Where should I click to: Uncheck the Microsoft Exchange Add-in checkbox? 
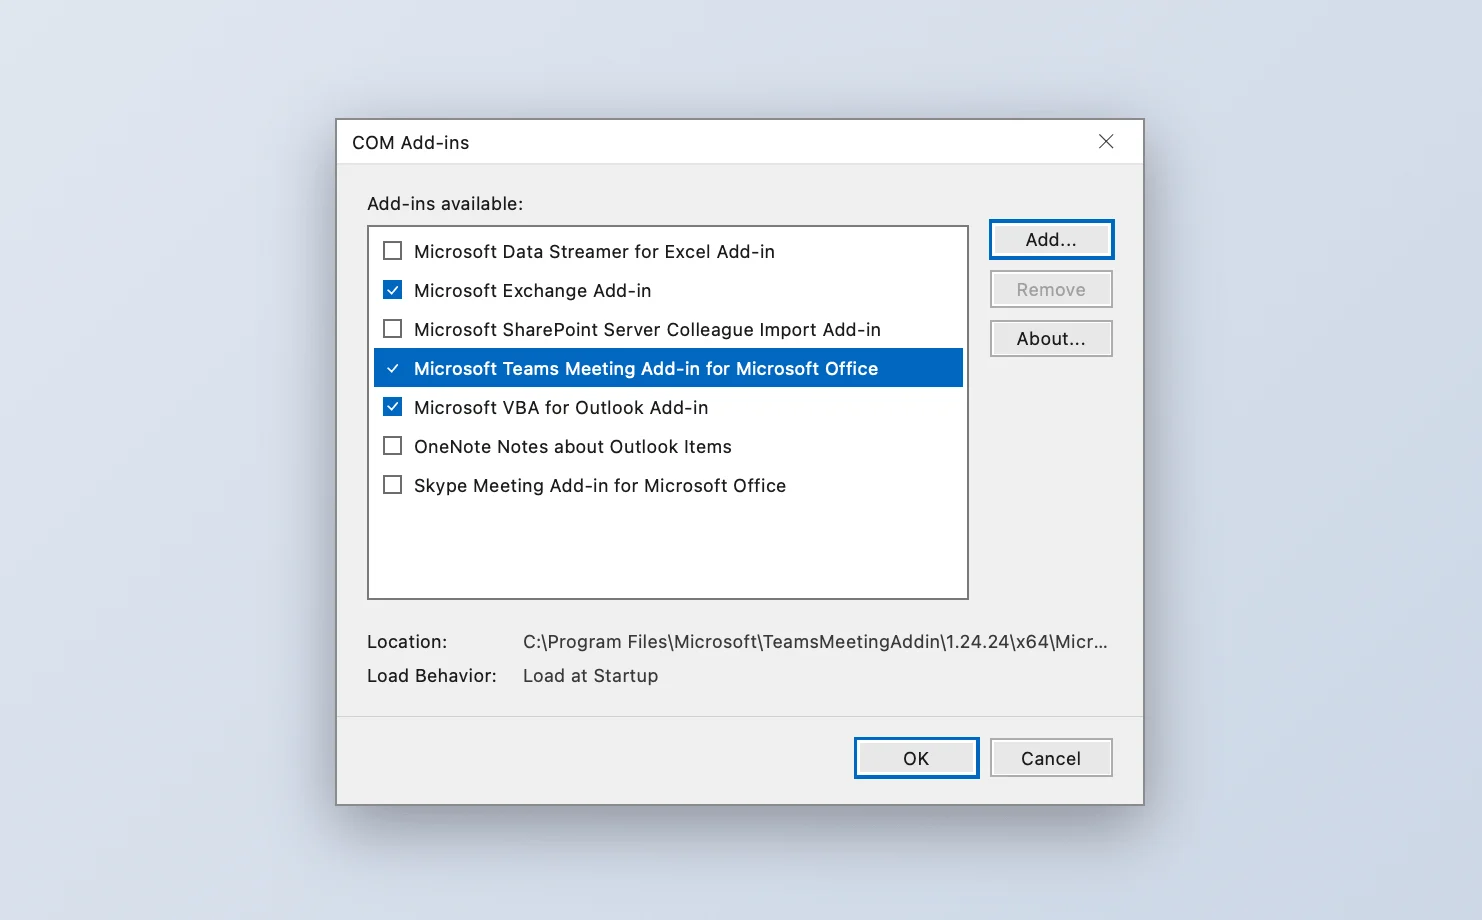point(393,290)
